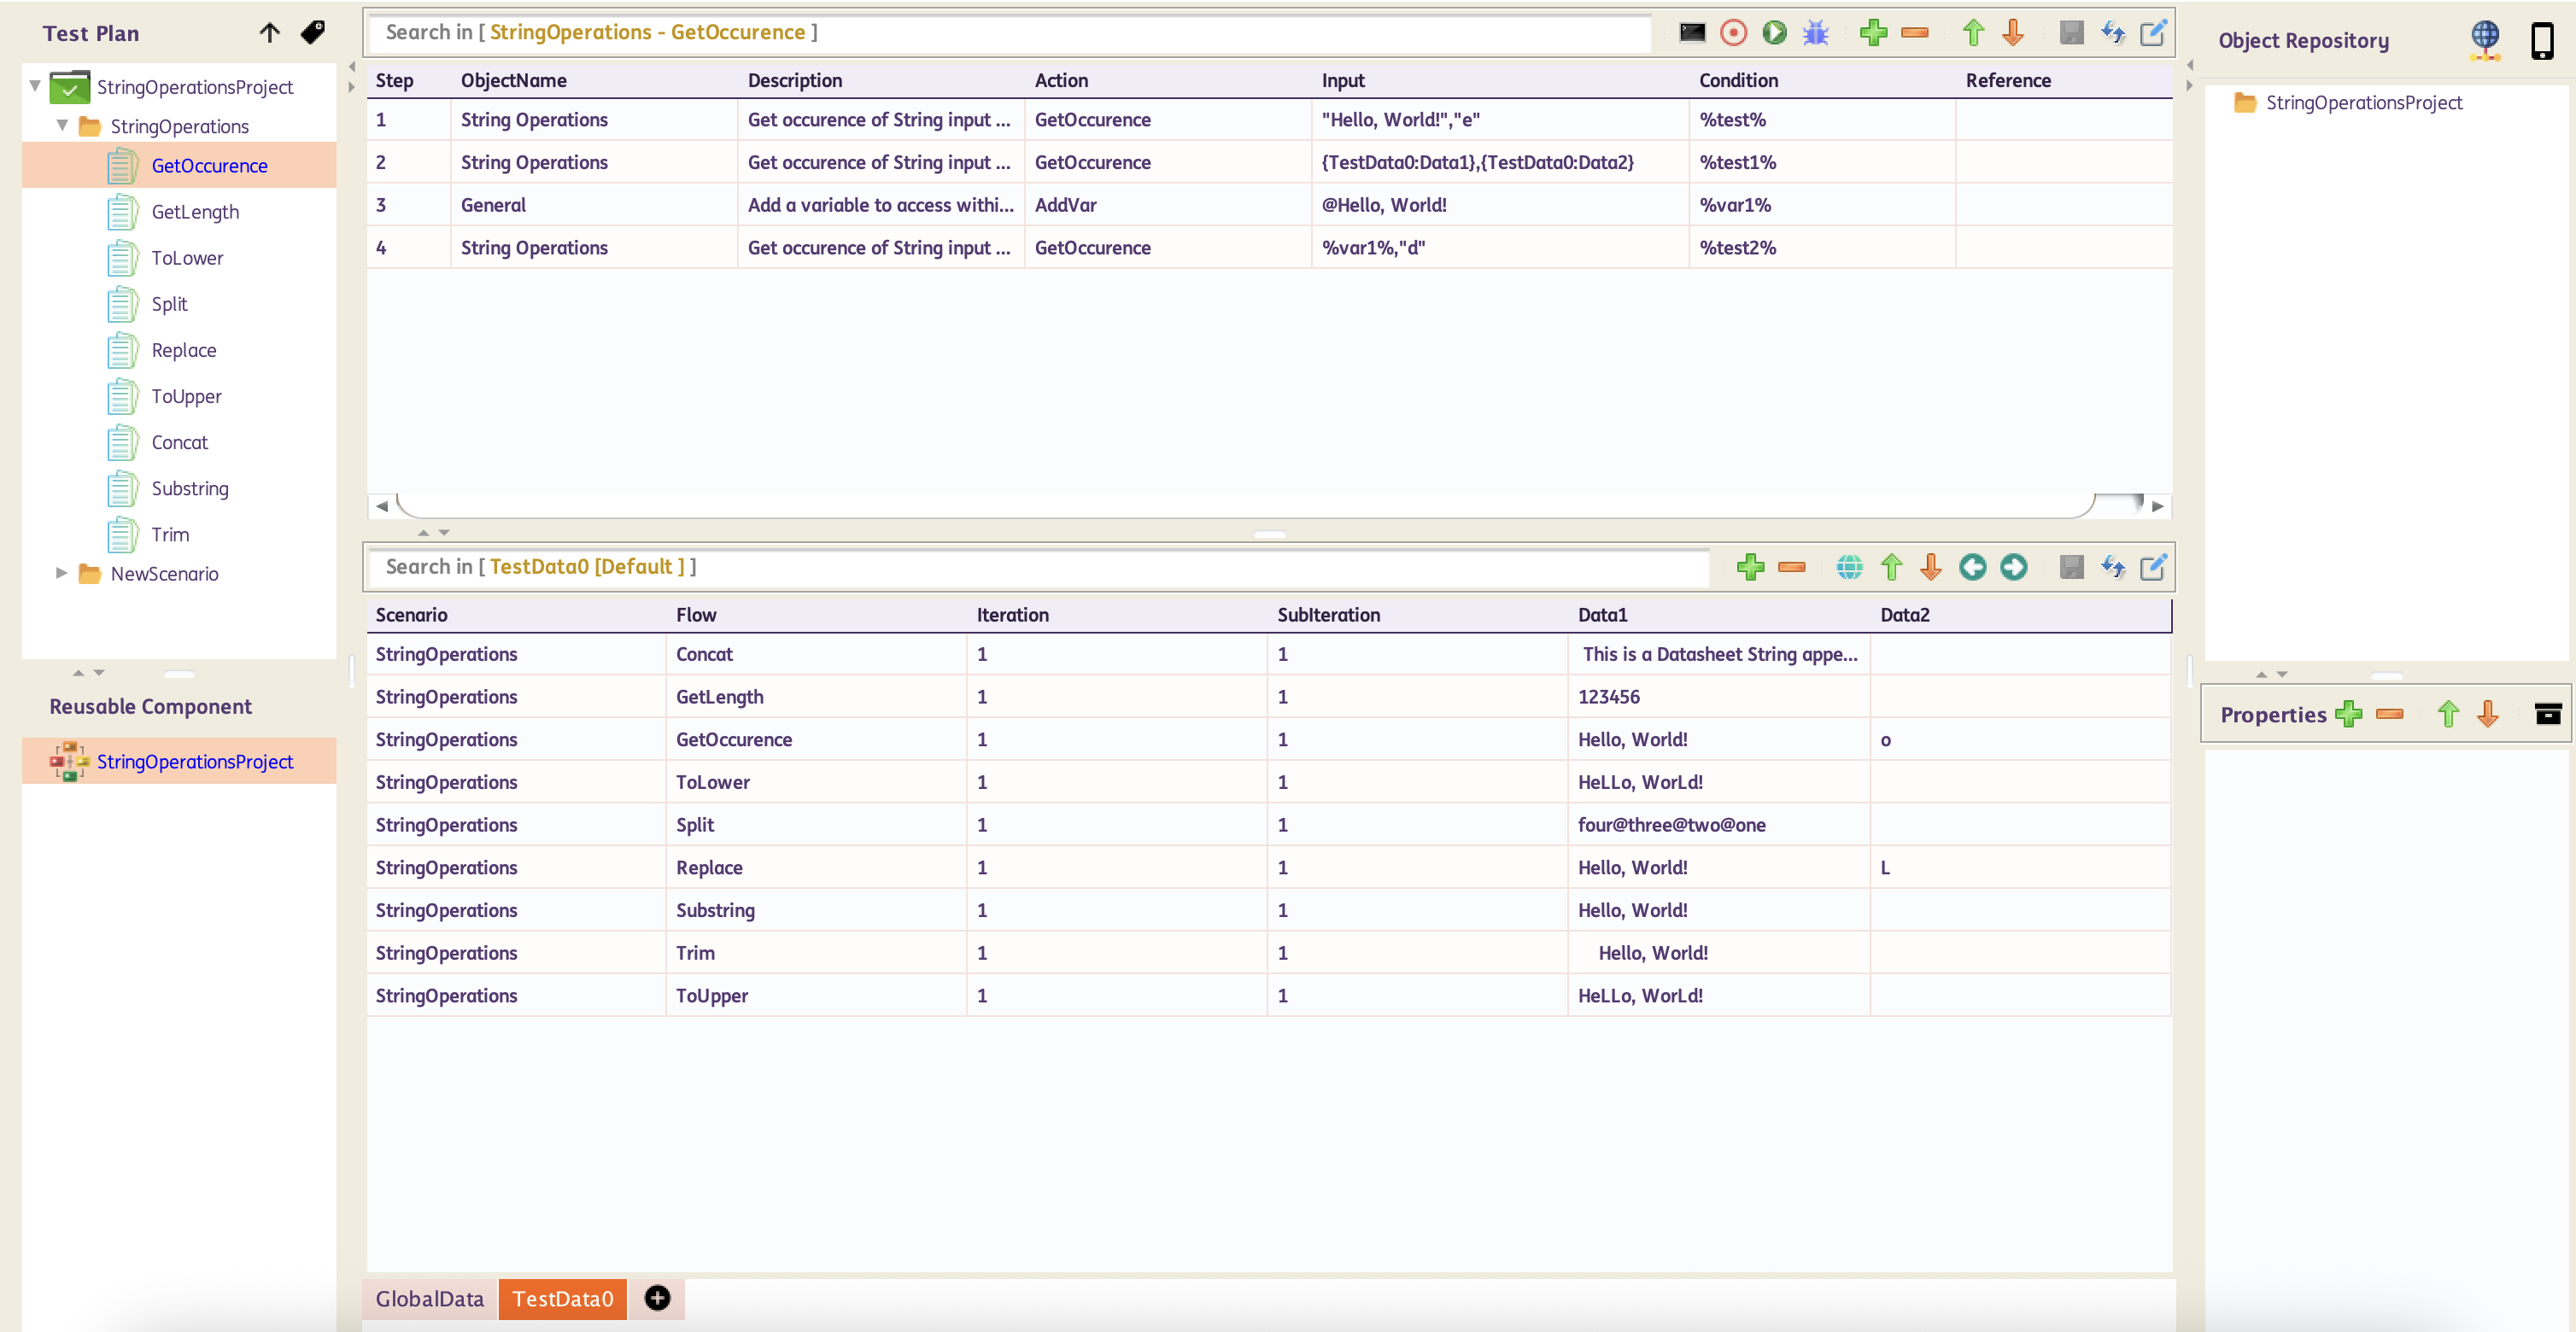Run the test case with green play icon

(1774, 33)
